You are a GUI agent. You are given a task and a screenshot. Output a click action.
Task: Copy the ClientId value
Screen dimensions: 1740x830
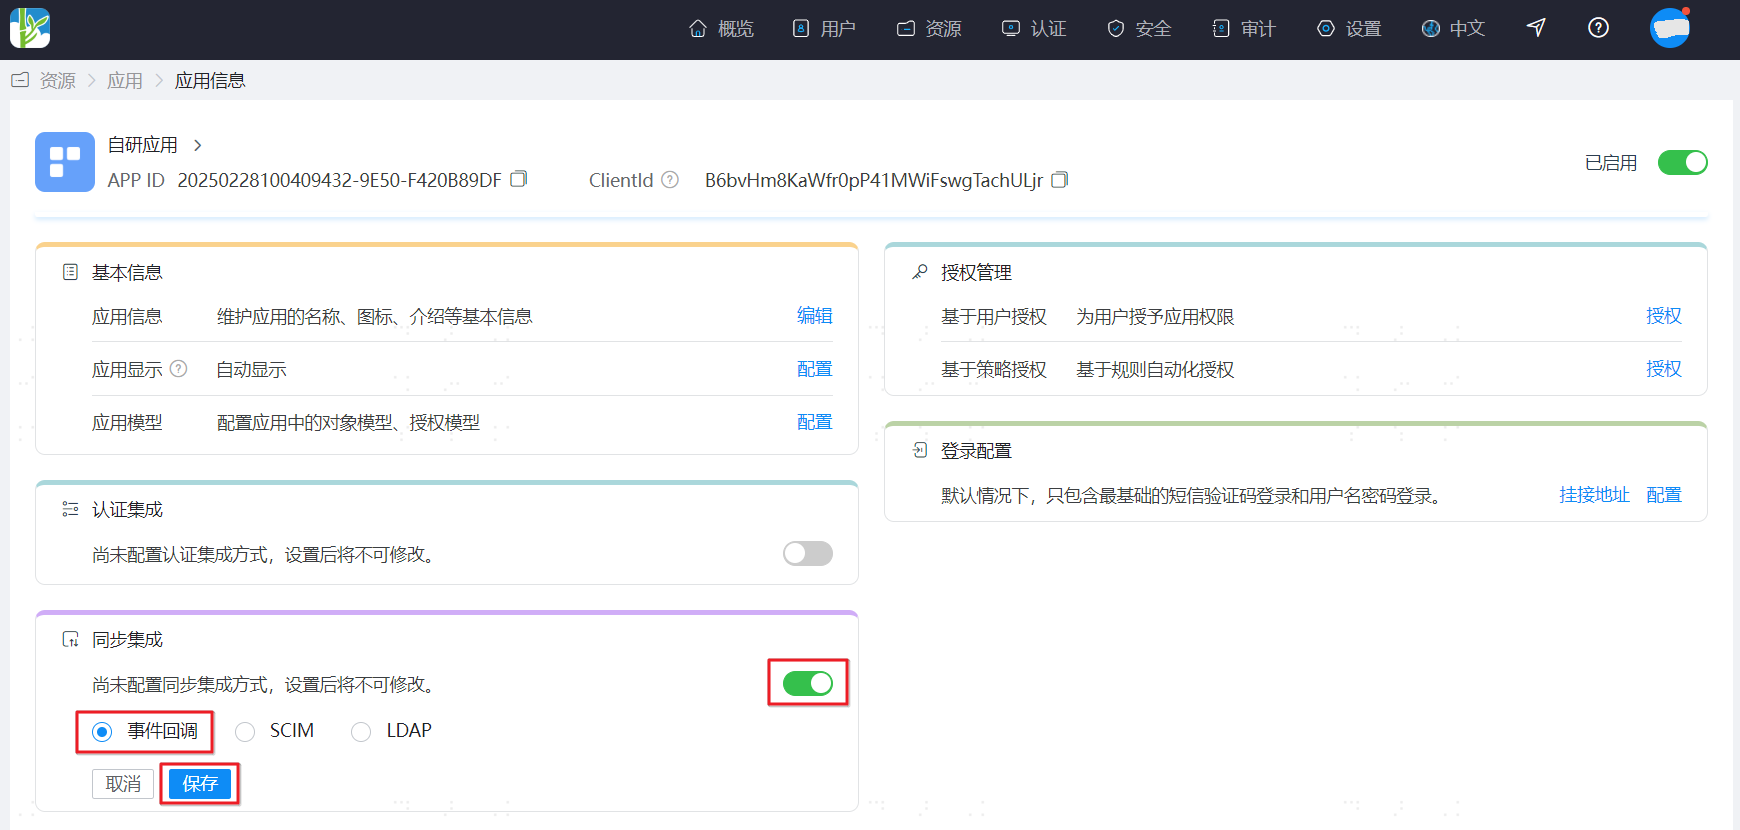1060,180
